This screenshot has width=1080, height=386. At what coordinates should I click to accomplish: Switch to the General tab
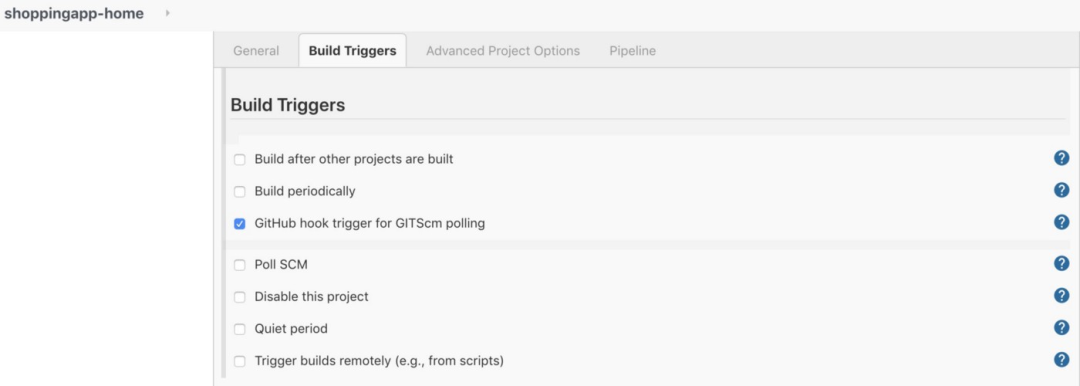[x=256, y=51]
